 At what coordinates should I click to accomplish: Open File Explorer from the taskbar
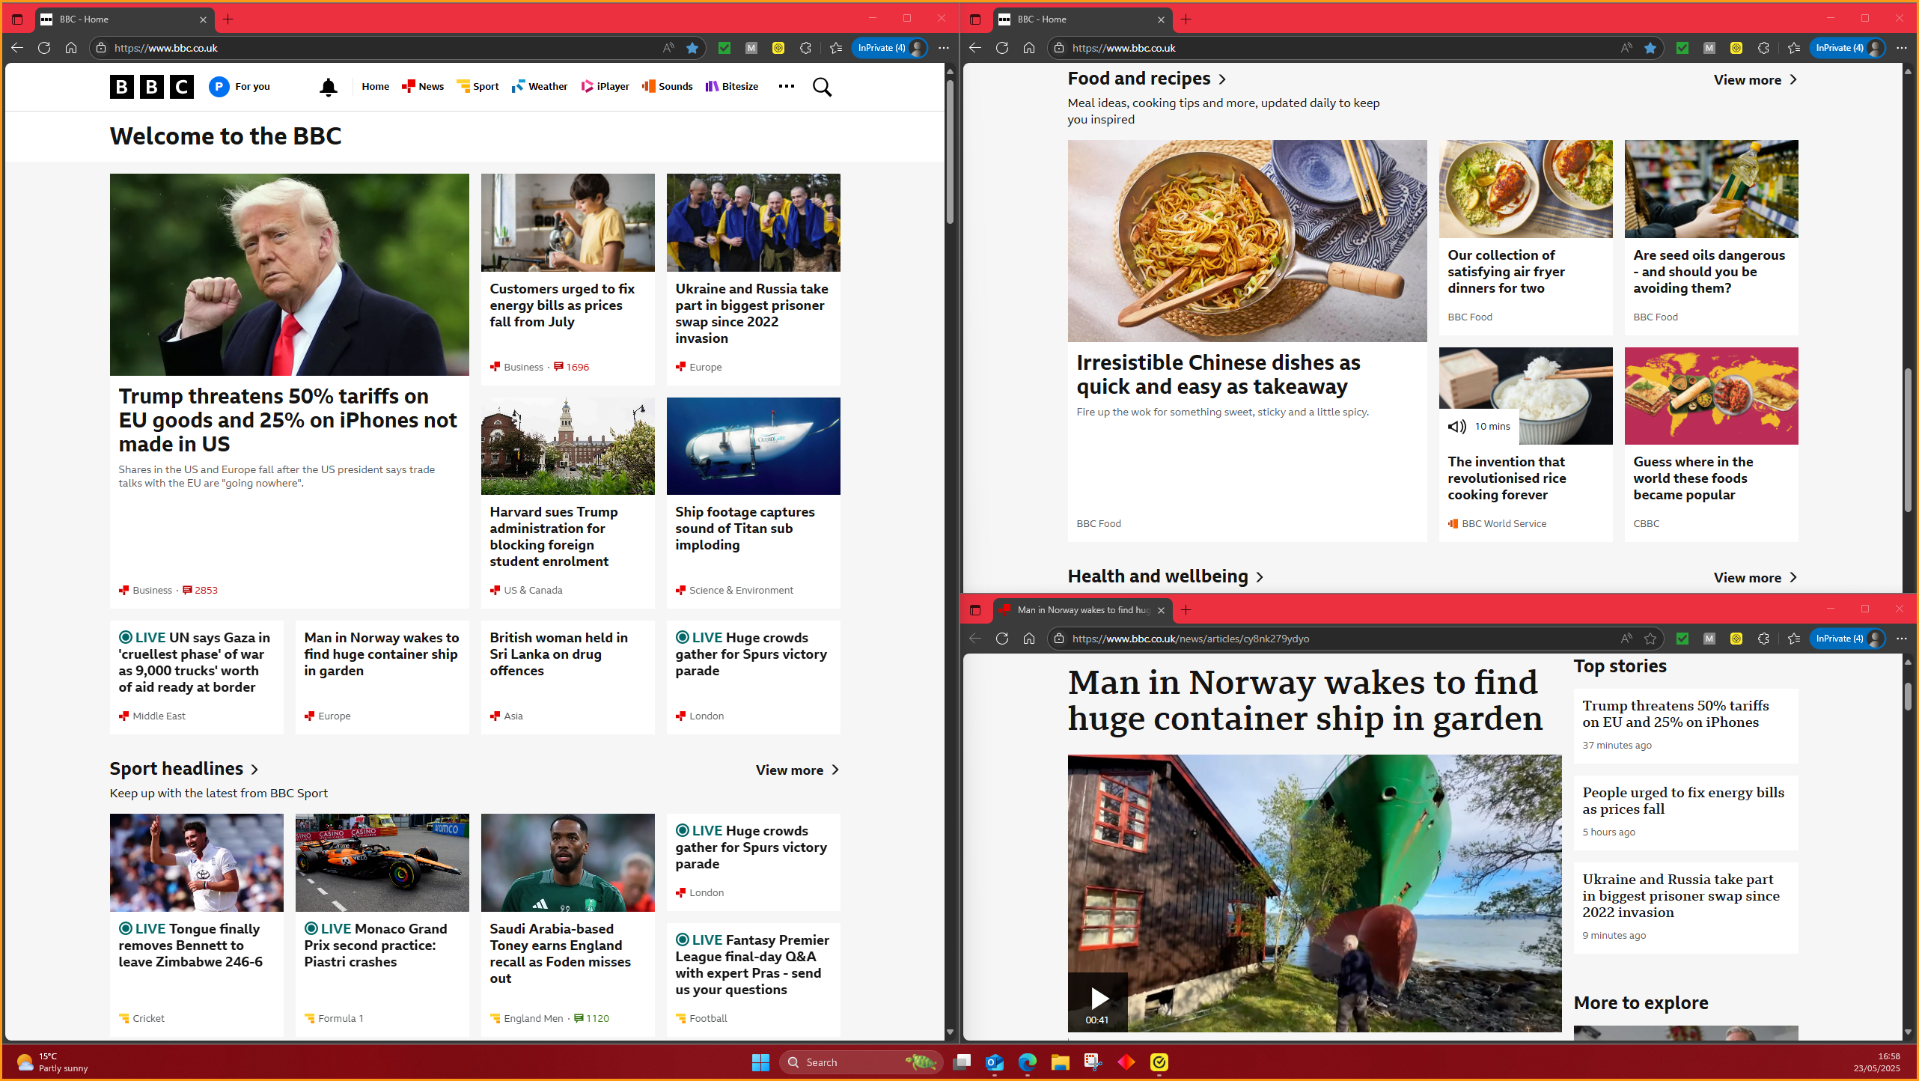tap(1060, 1062)
